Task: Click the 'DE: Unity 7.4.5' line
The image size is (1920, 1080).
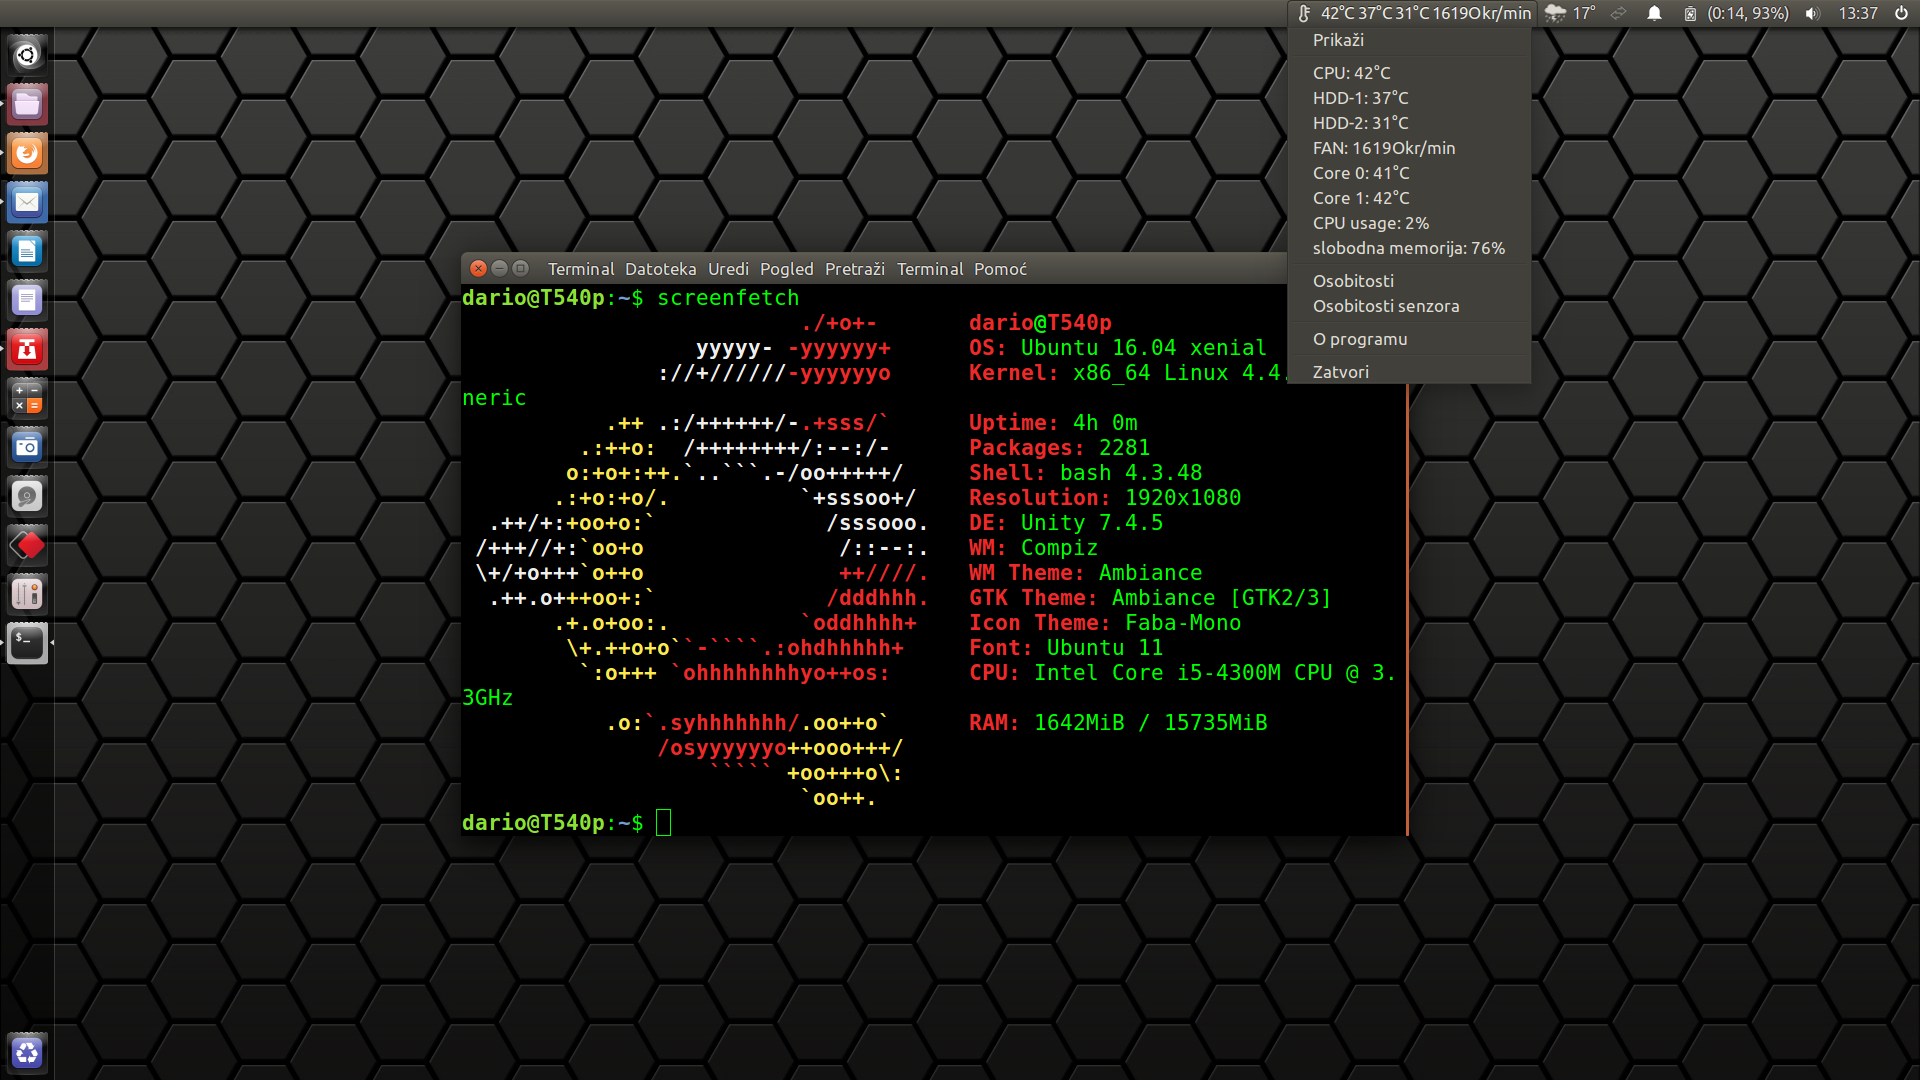Action: point(1065,523)
